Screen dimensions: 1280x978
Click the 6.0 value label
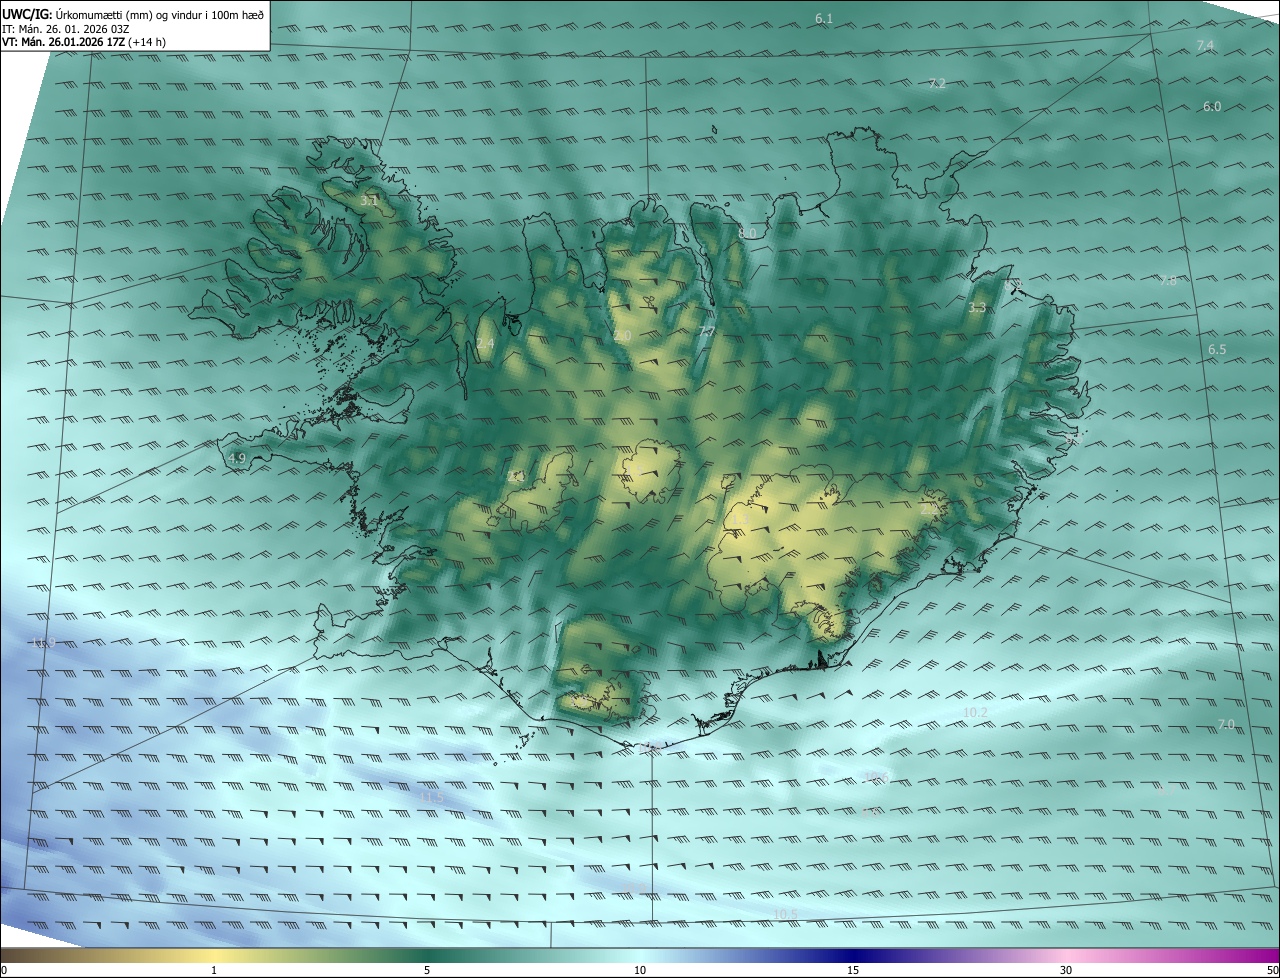coord(1212,106)
